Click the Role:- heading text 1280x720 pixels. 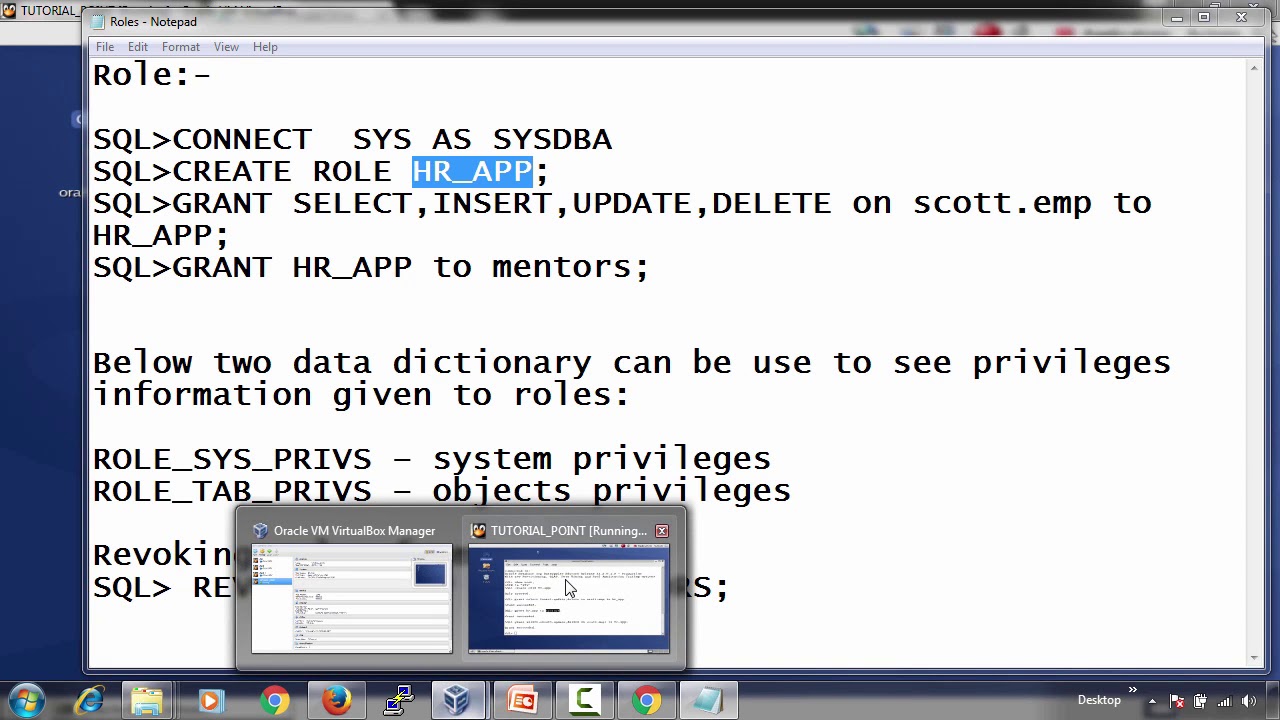coord(152,75)
